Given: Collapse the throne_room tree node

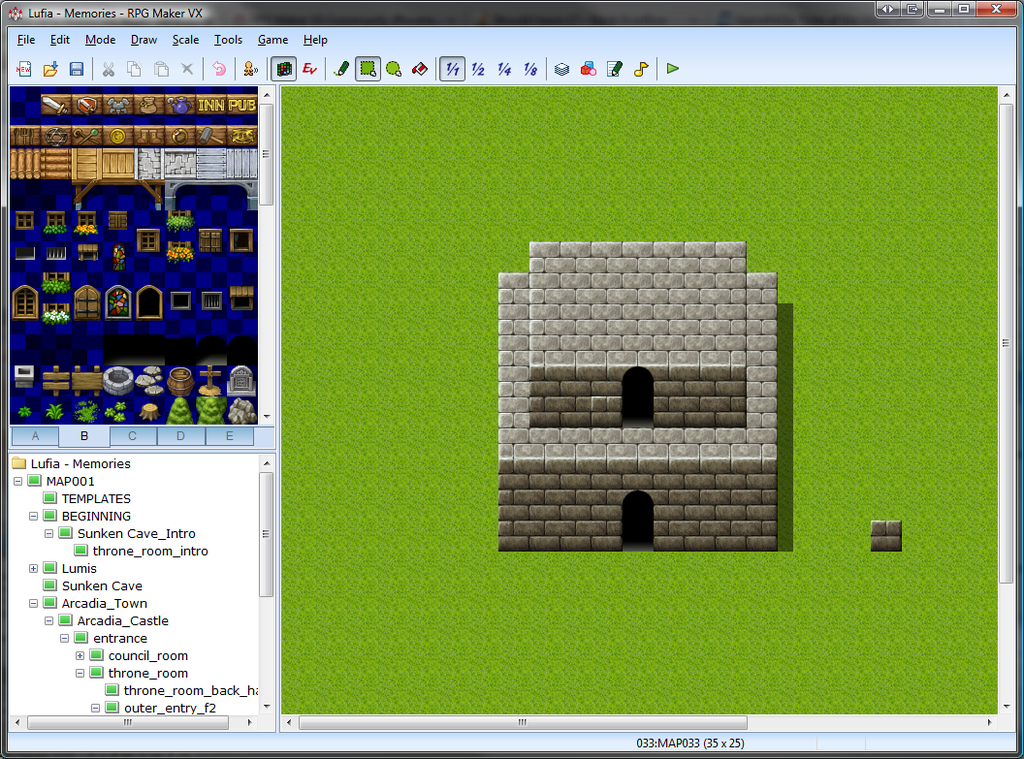Looking at the screenshot, I should tap(80, 673).
